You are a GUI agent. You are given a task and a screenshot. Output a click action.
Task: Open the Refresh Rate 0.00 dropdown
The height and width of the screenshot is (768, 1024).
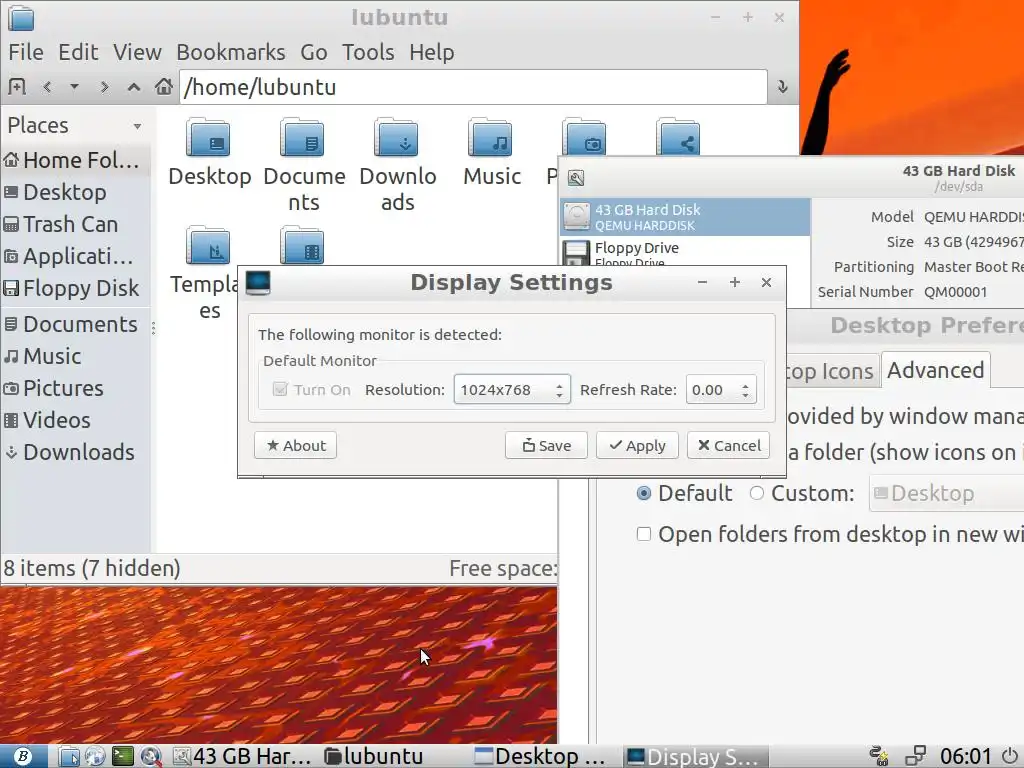point(721,390)
